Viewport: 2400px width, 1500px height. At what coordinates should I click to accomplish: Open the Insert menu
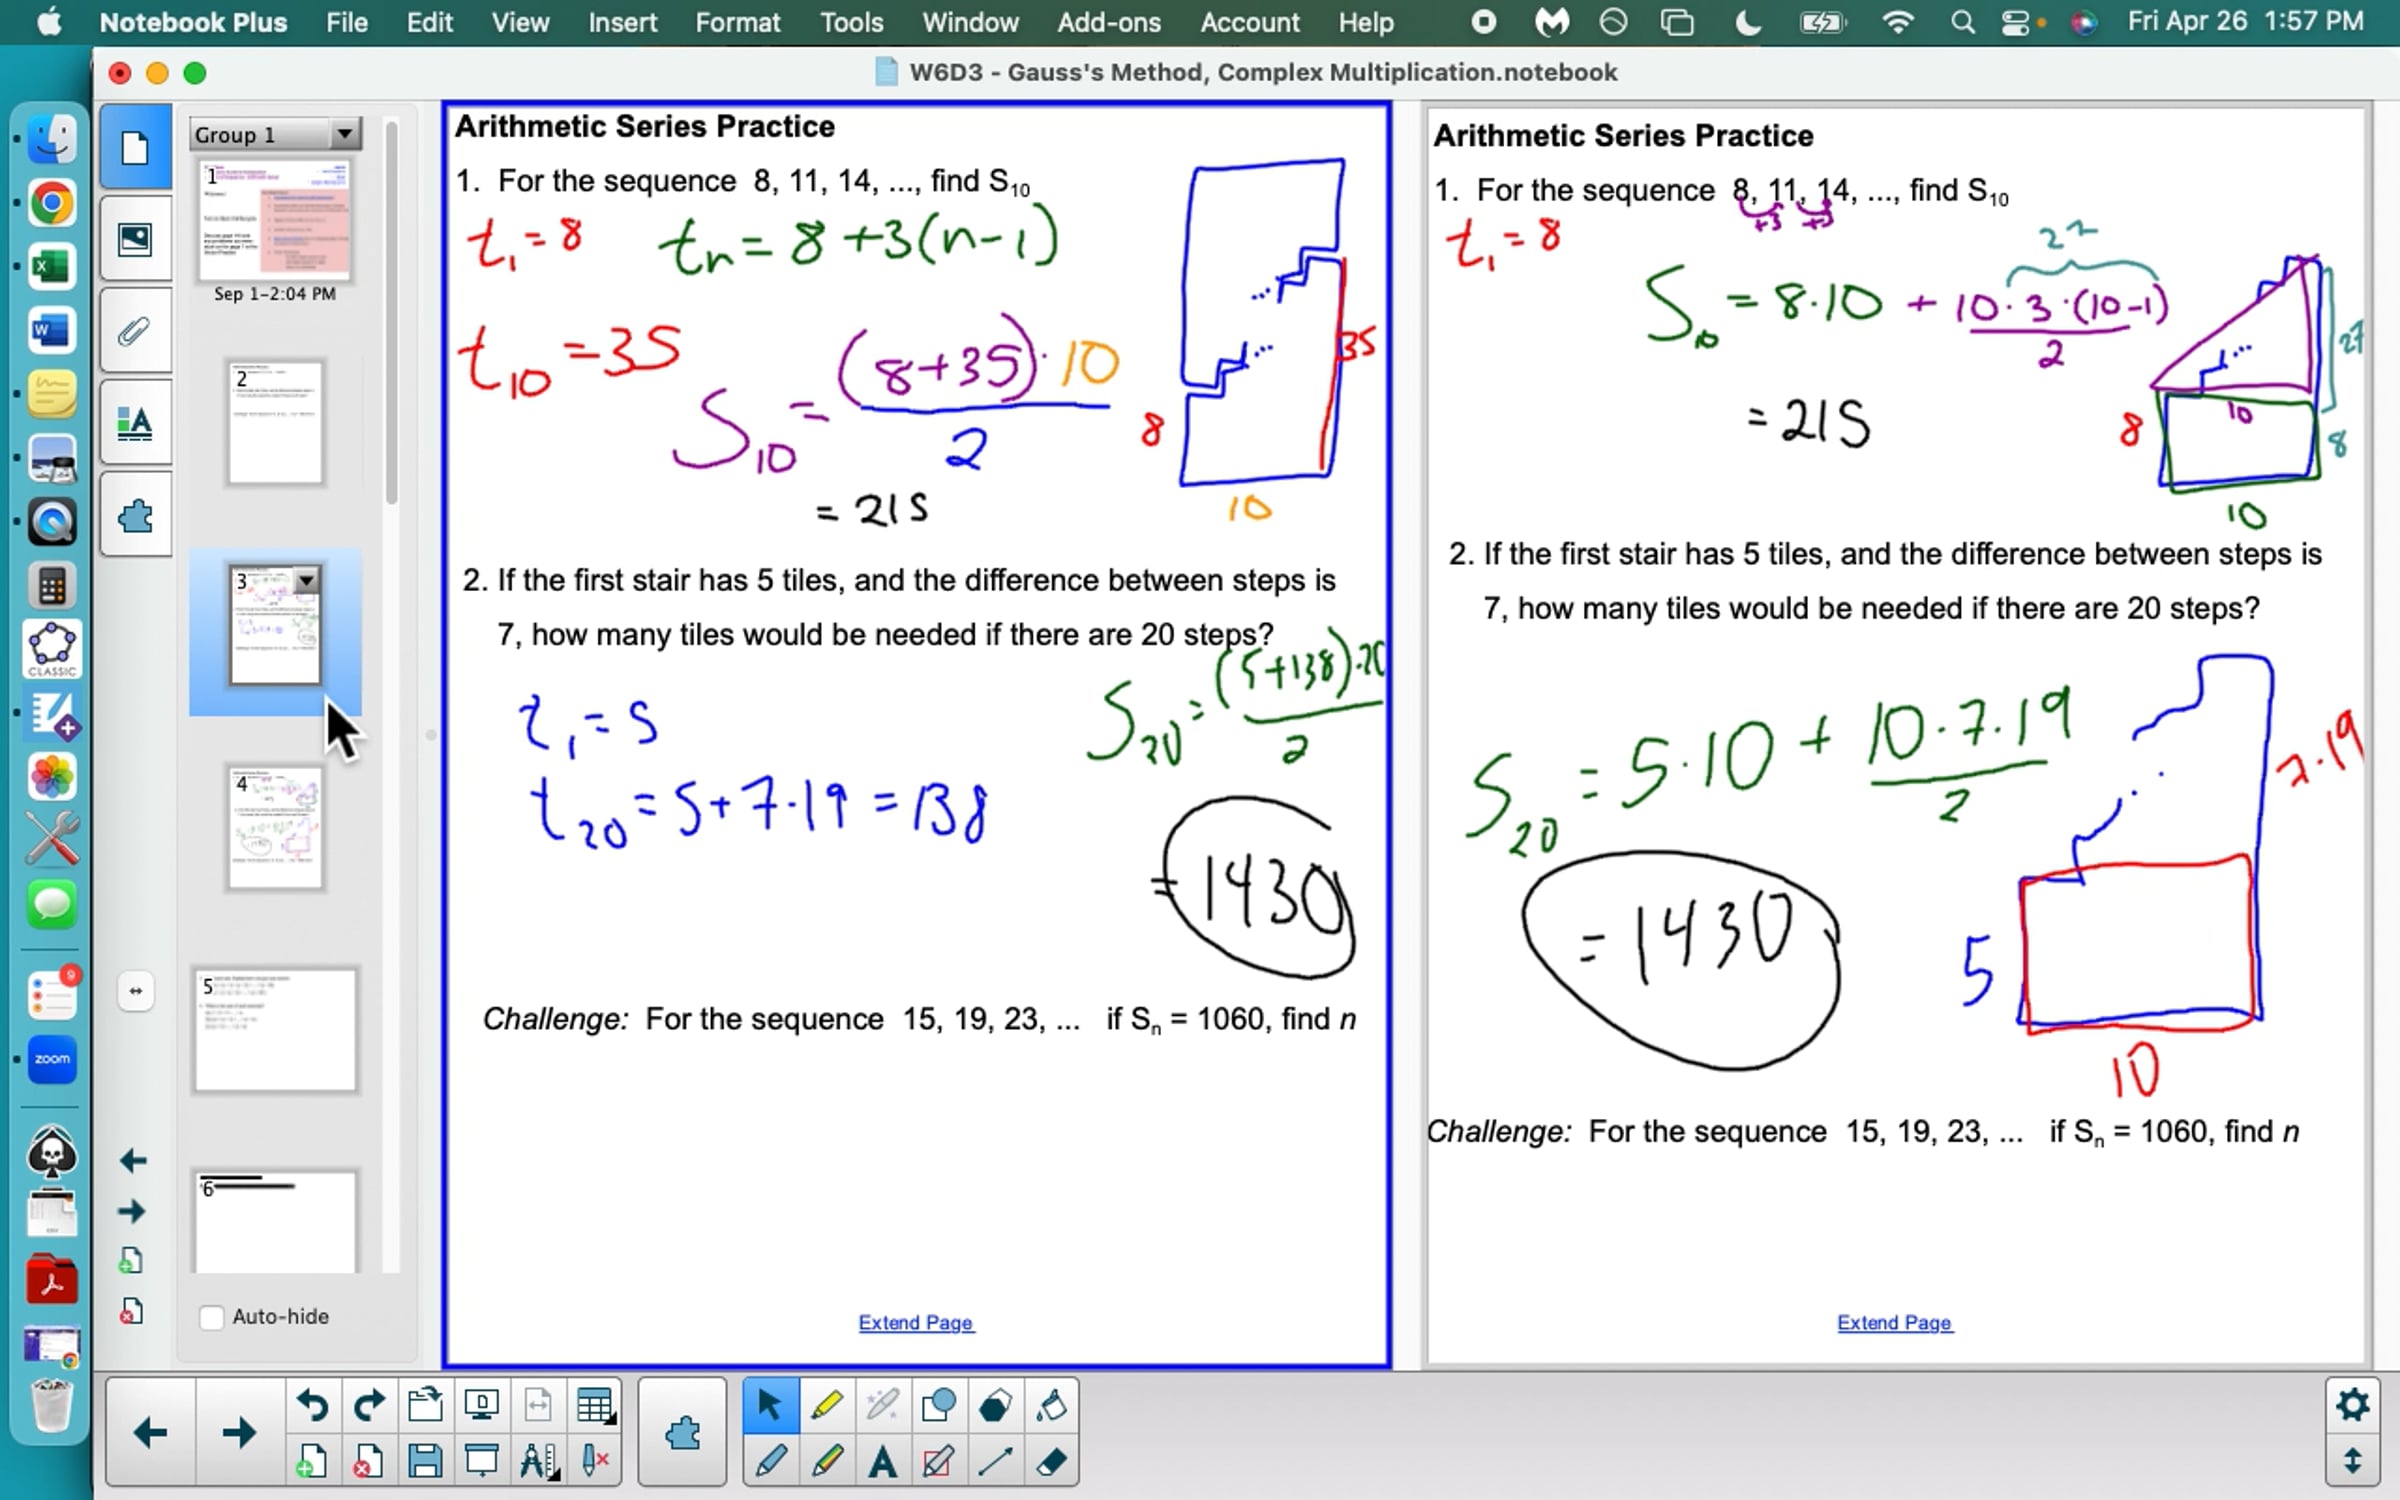(x=622, y=22)
